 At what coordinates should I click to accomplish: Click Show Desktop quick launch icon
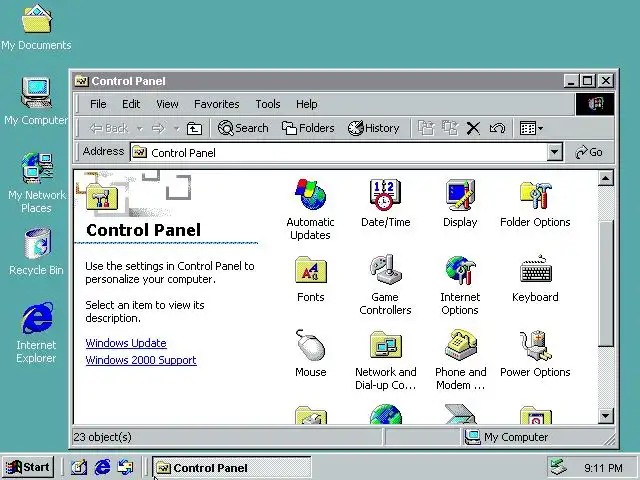[78, 467]
